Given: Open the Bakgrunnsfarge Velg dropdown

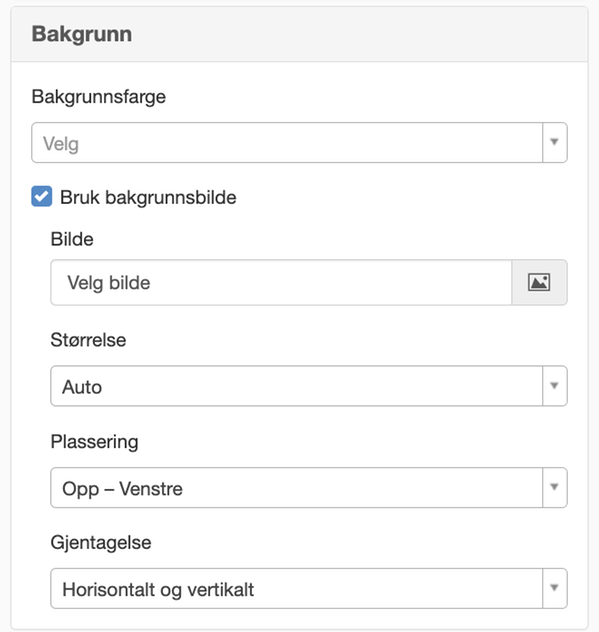Looking at the screenshot, I should click(x=300, y=143).
